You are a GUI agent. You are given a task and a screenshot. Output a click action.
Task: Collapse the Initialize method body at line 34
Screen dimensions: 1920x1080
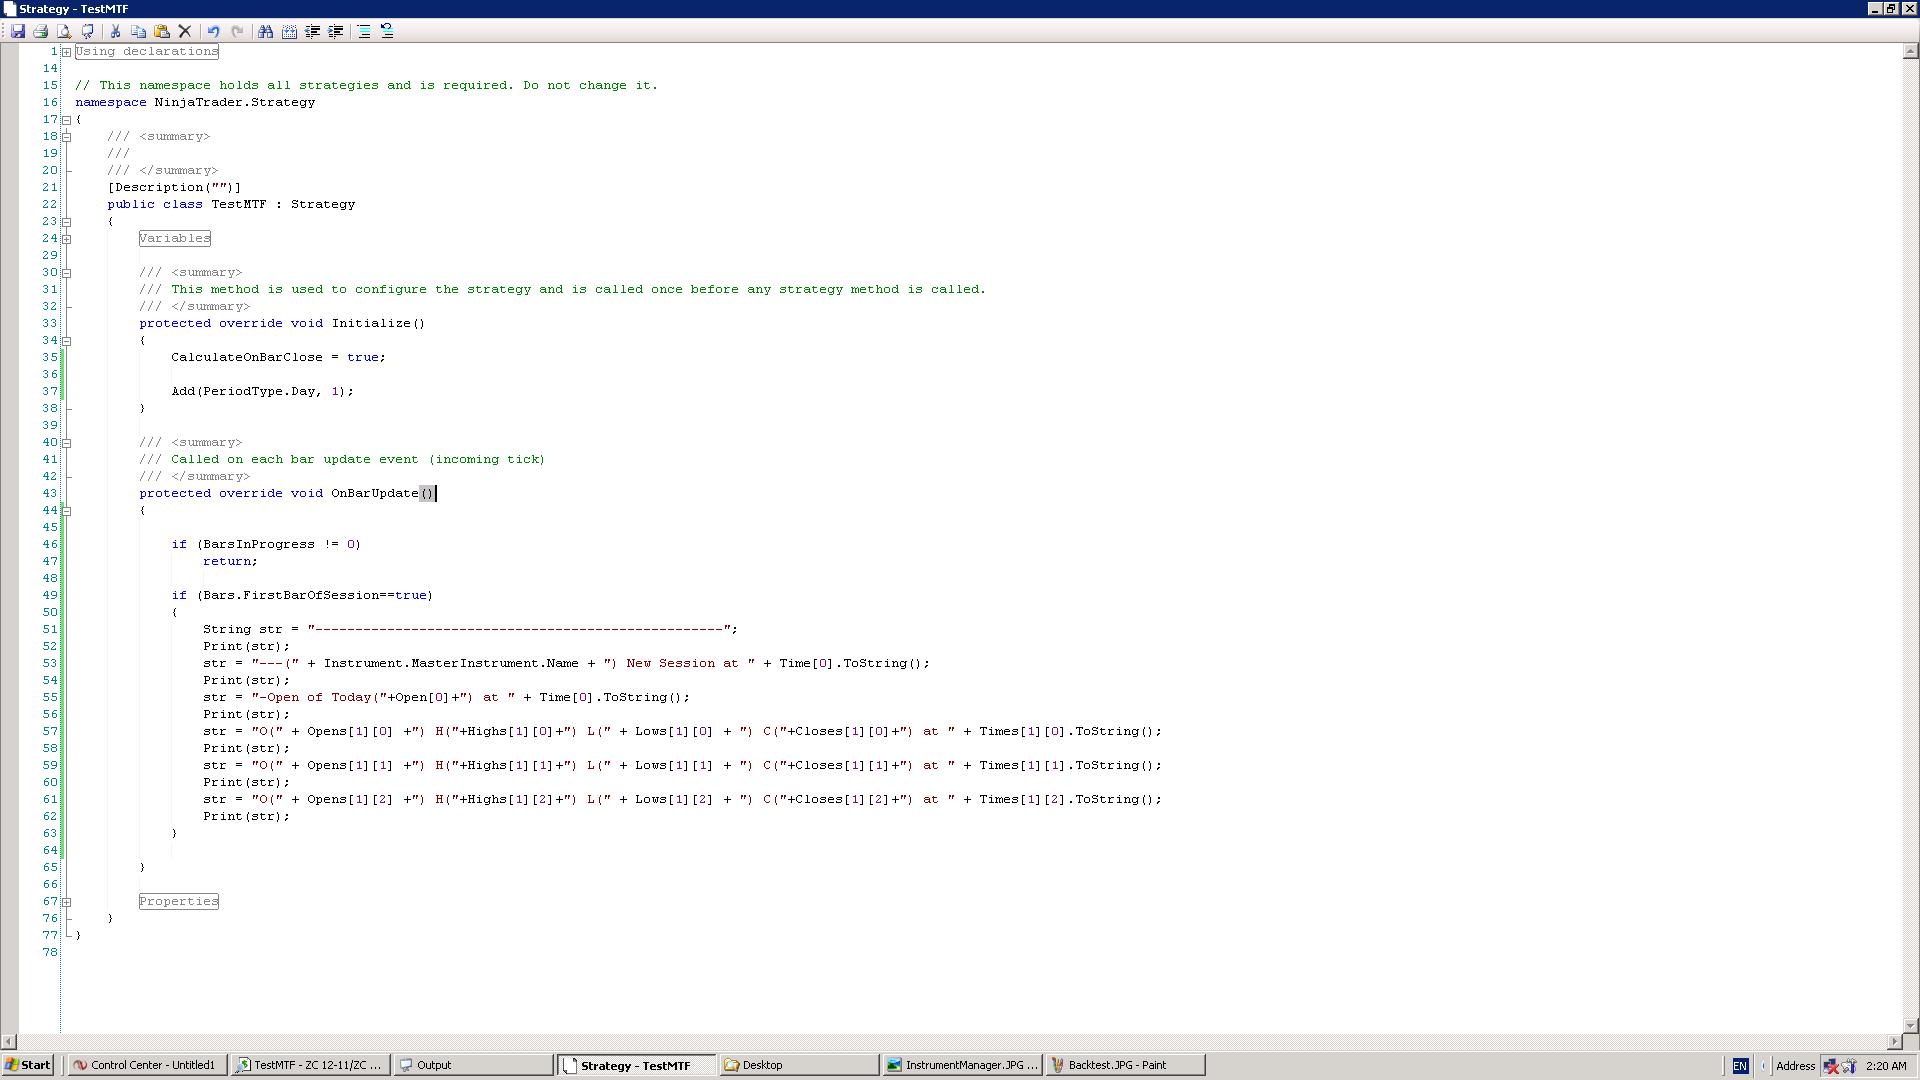point(66,341)
